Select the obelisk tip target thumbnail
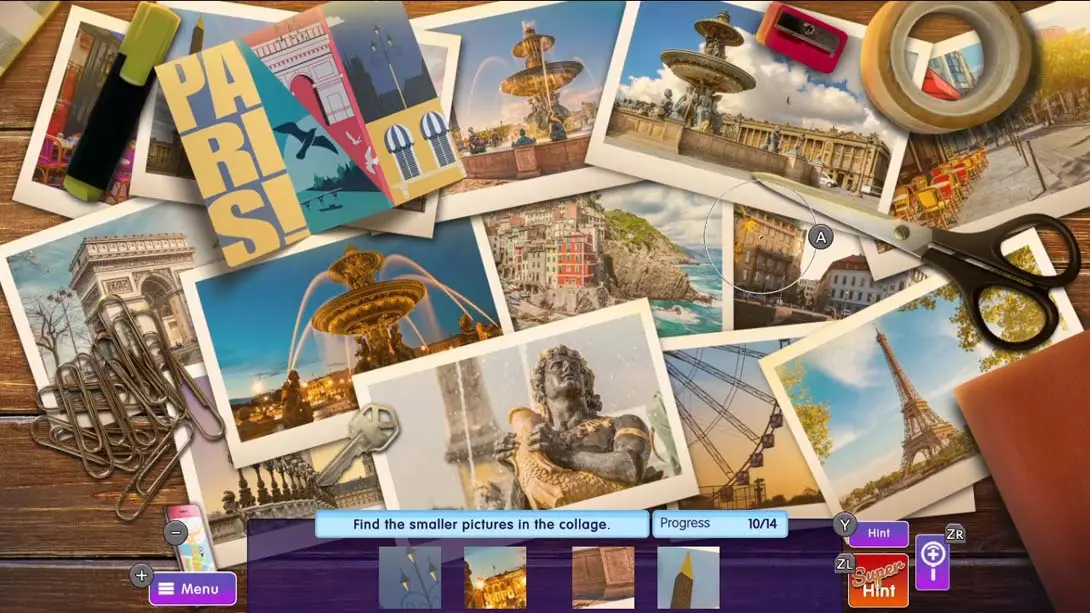 click(688, 577)
